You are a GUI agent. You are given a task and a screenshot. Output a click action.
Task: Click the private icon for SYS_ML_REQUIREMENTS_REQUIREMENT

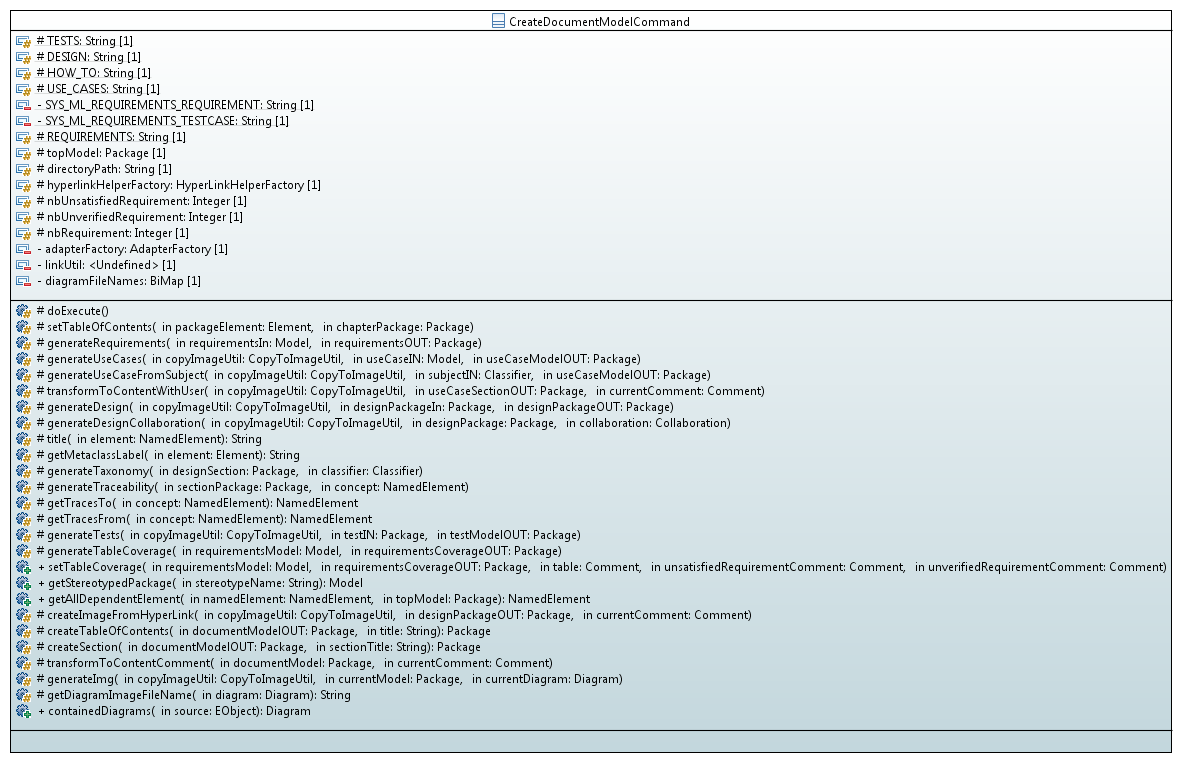pyautogui.click(x=23, y=106)
